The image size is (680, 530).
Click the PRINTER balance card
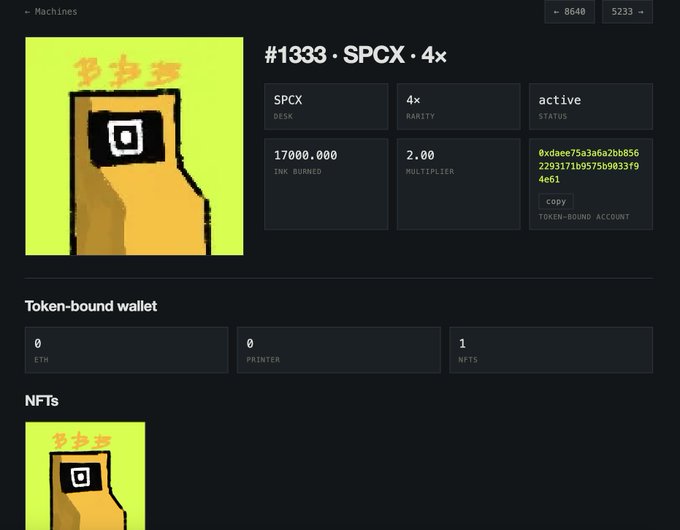339,350
